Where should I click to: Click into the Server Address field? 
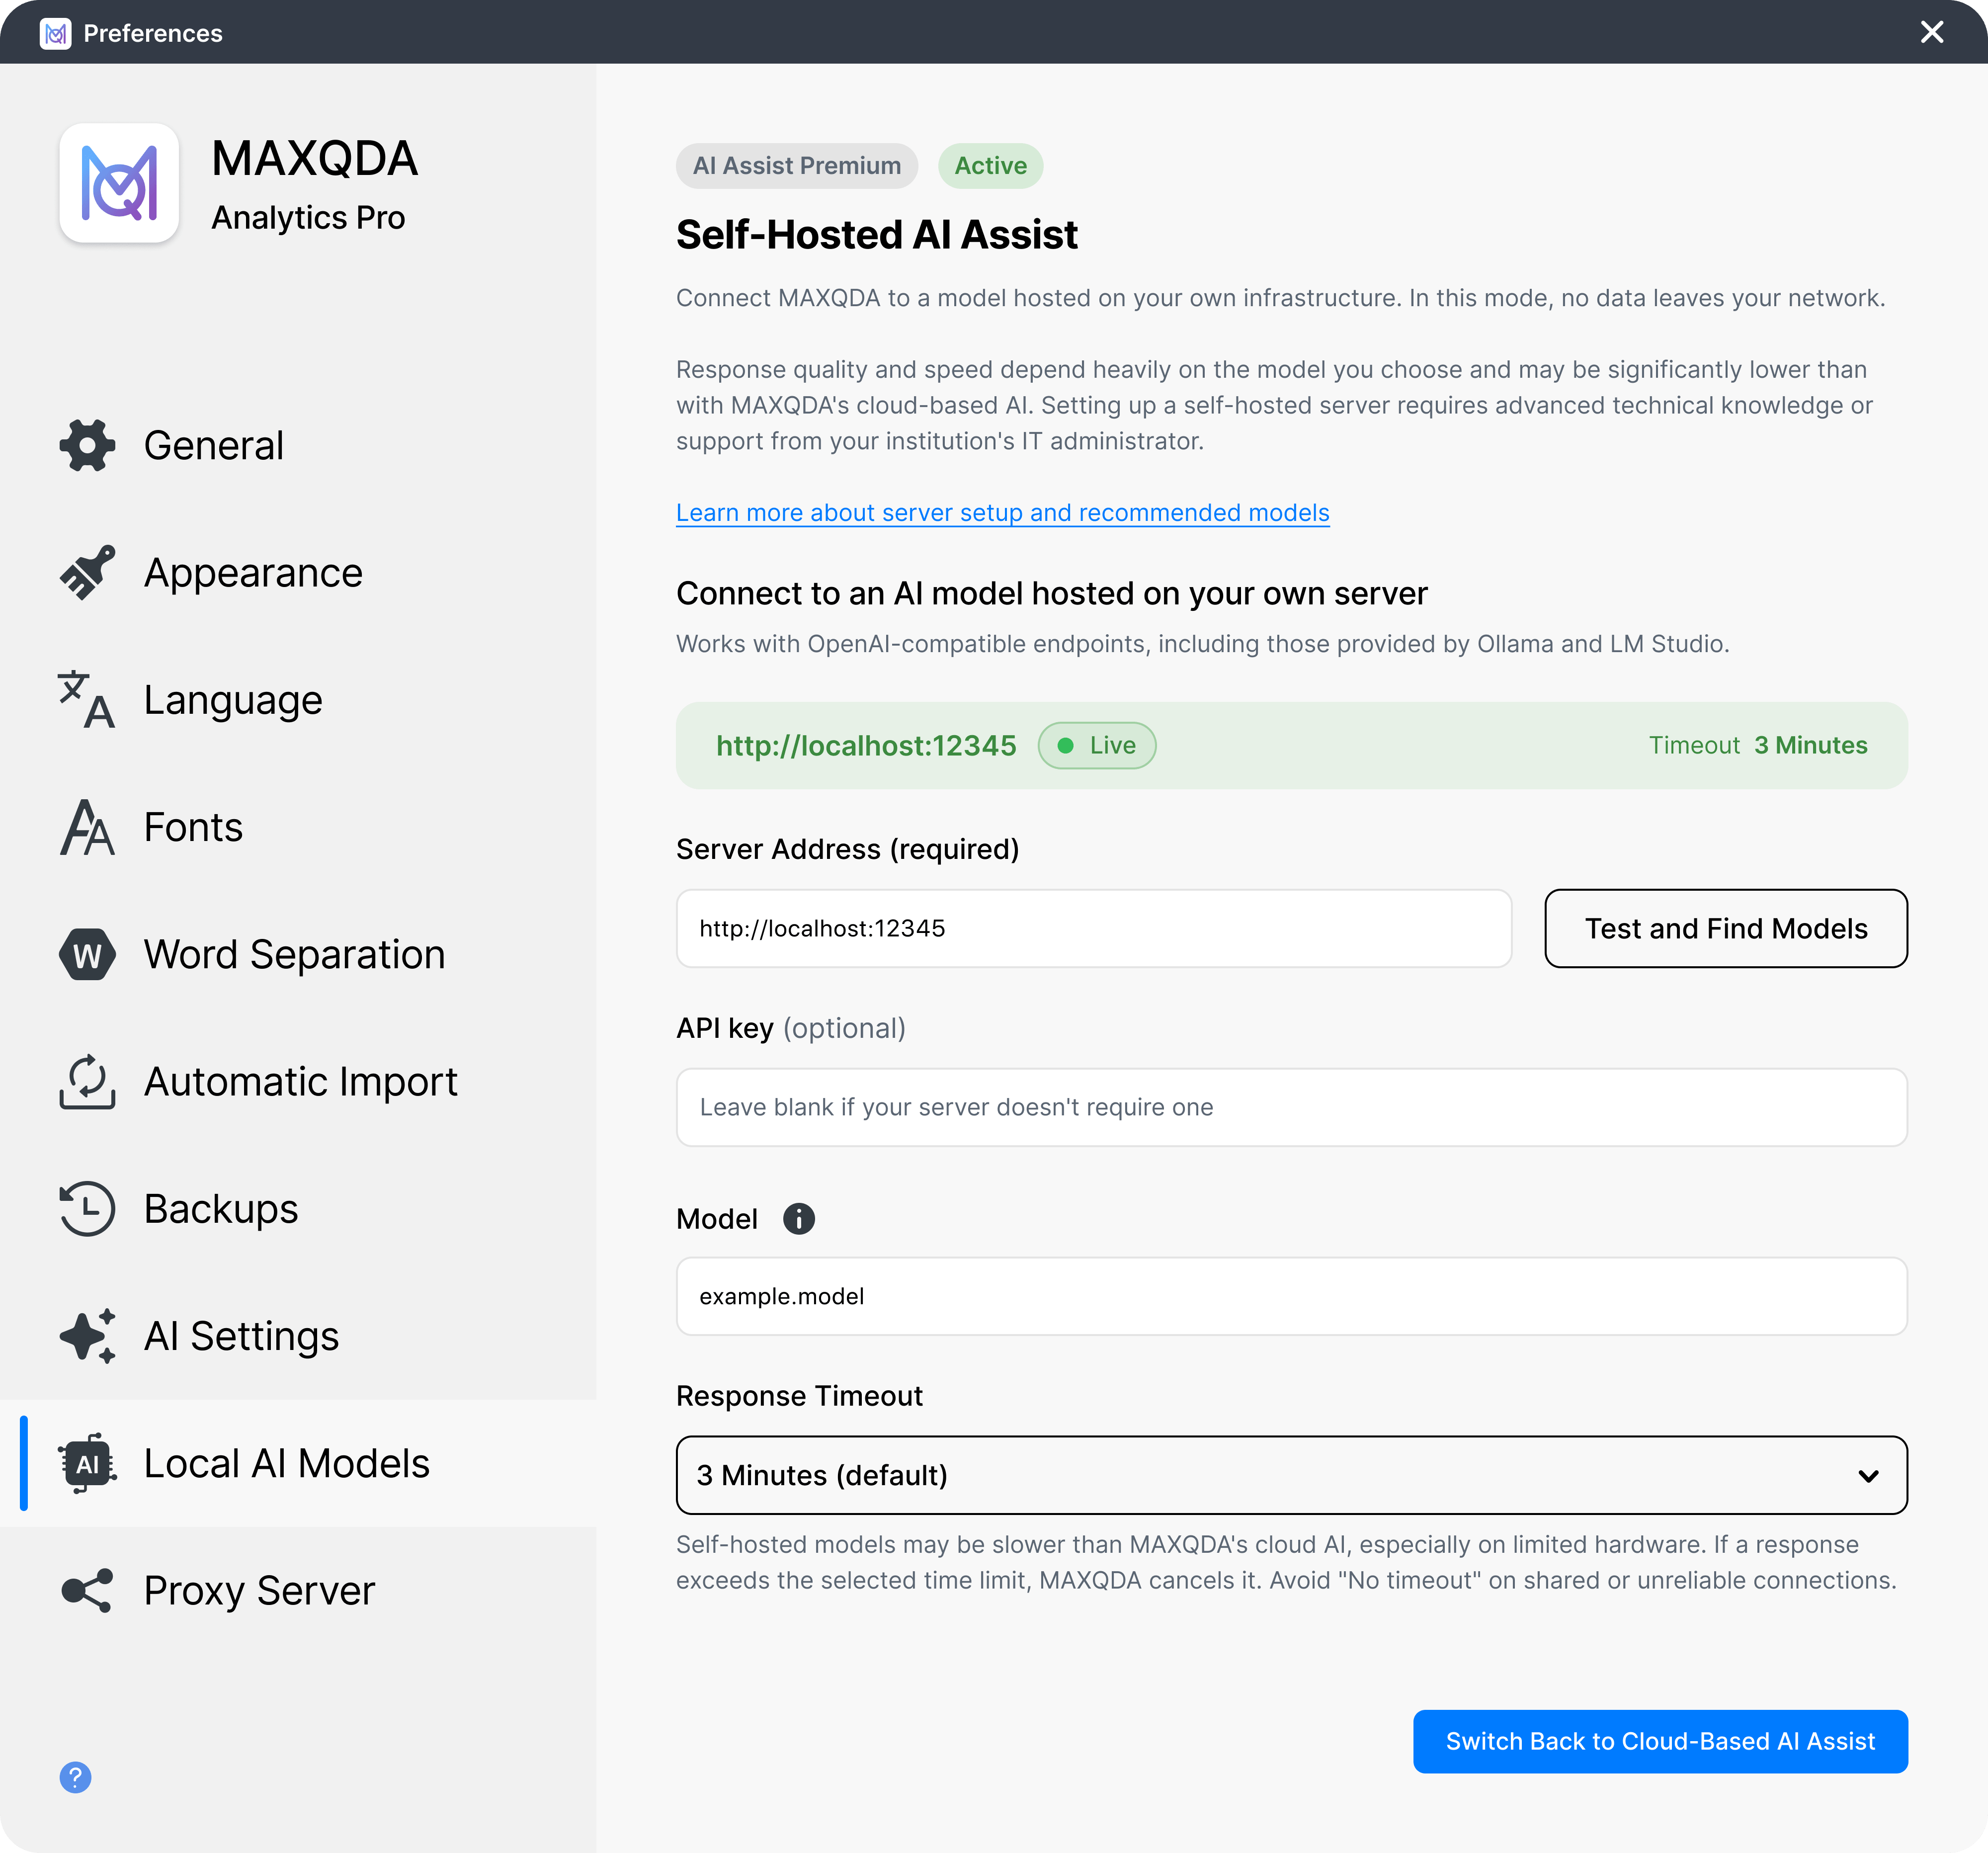point(1093,928)
